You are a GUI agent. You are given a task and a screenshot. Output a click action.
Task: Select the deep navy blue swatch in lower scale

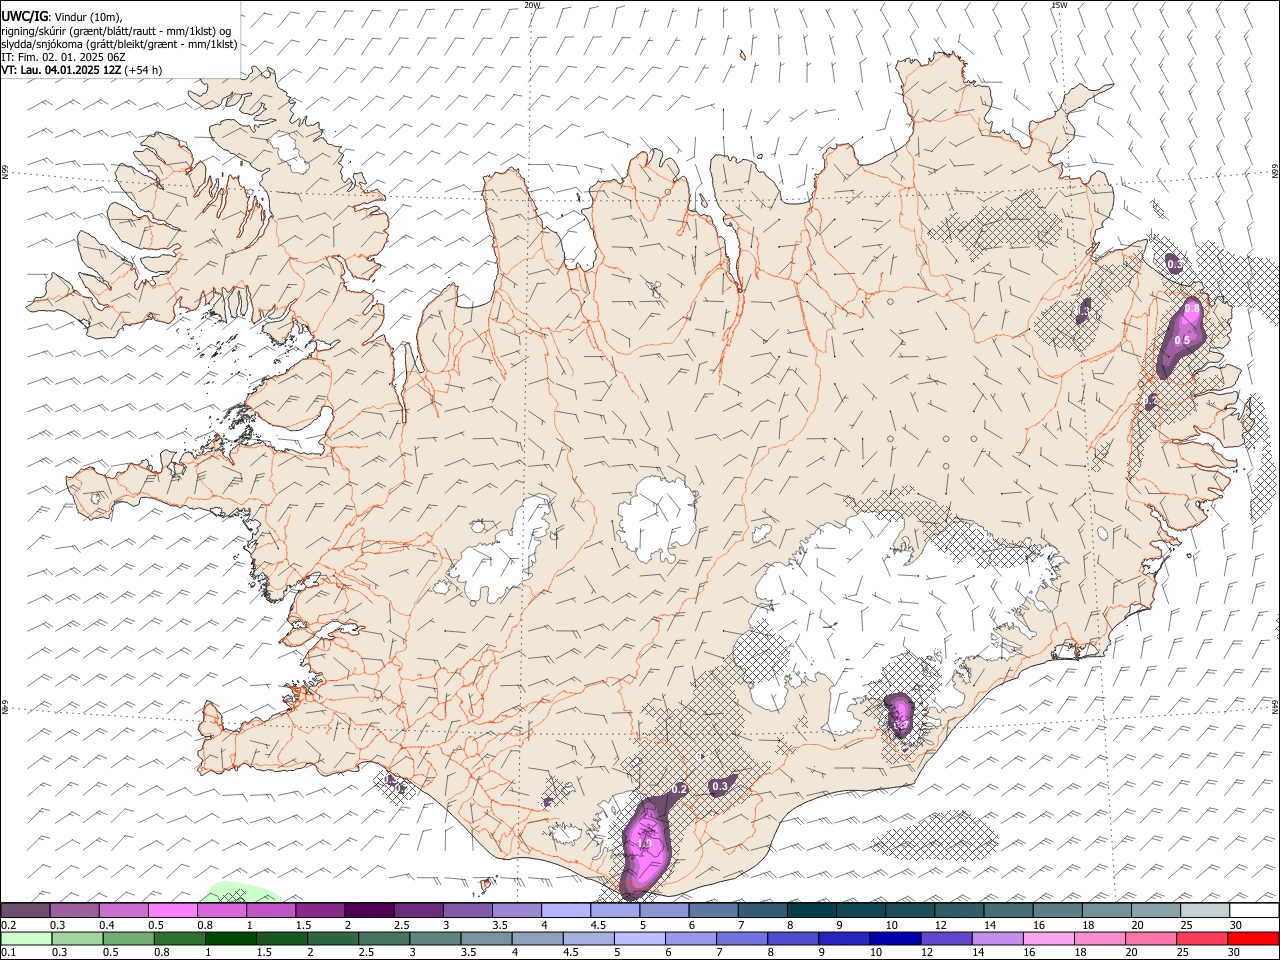pos(895,939)
